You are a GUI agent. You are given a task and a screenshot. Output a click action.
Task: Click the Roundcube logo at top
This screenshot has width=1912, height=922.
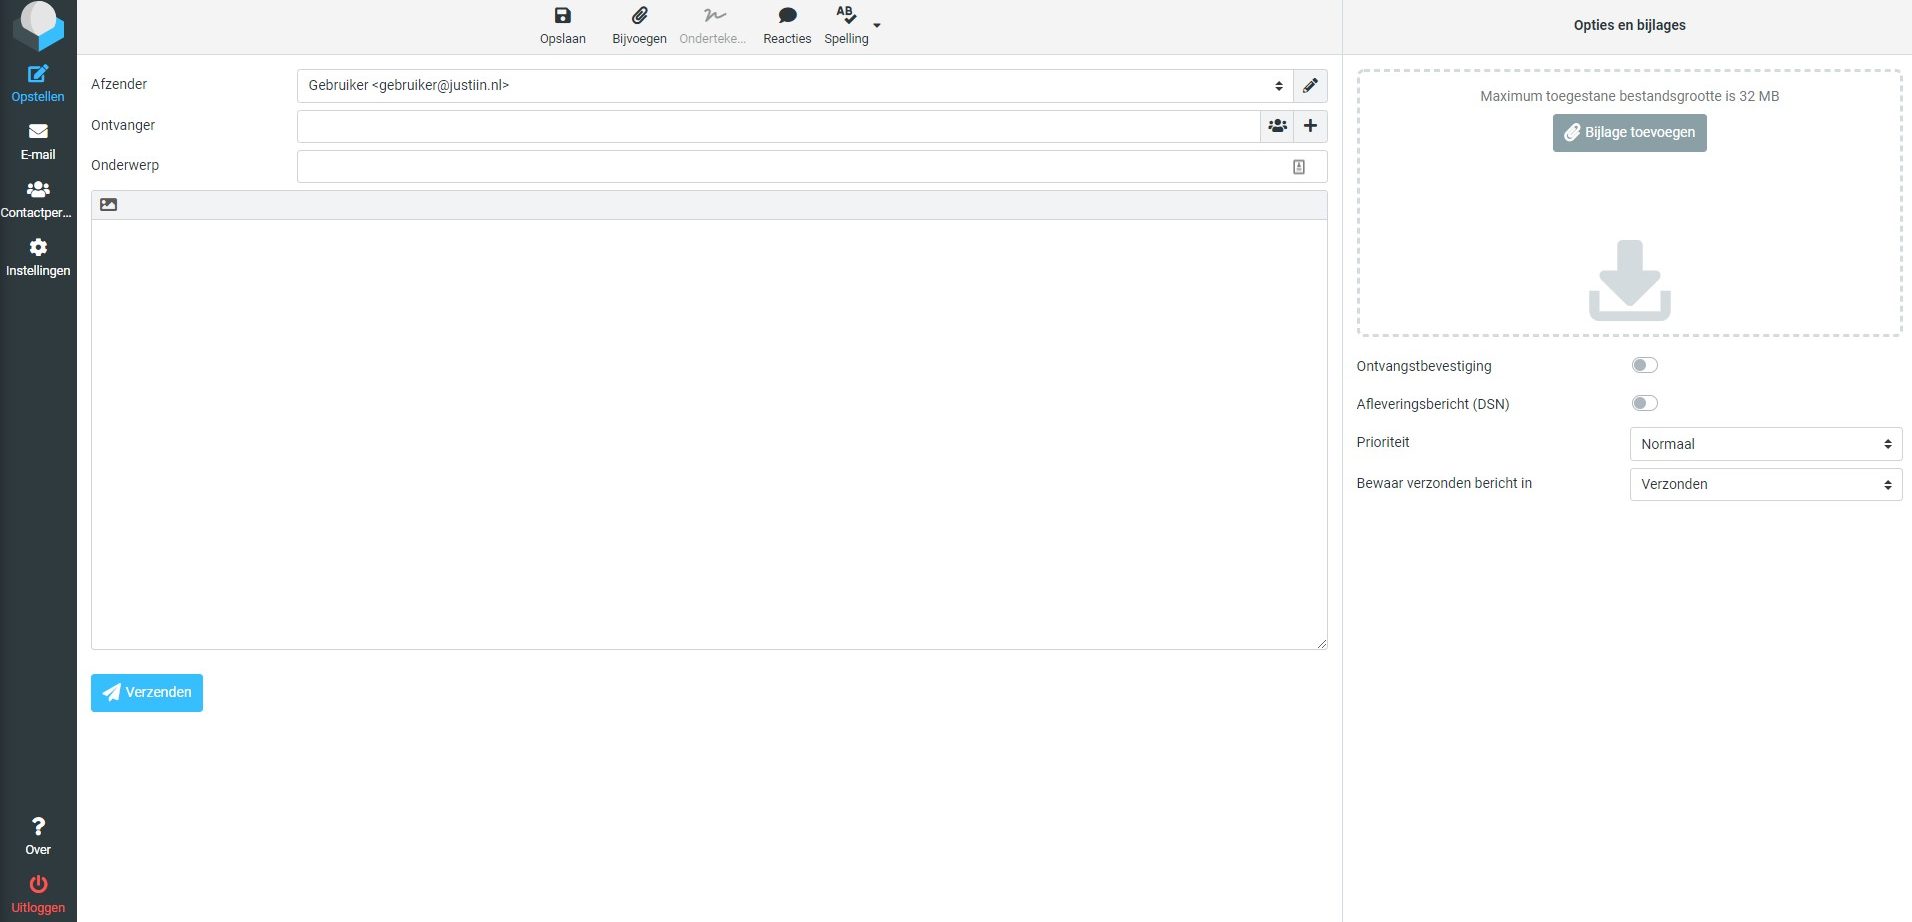(x=38, y=26)
